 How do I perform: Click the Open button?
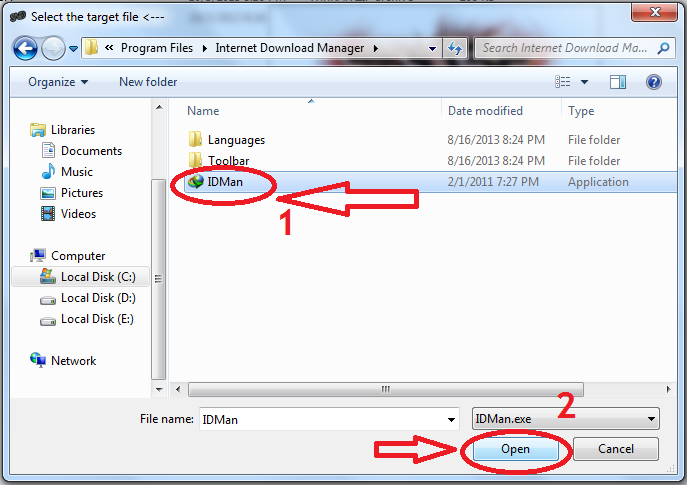(516, 449)
